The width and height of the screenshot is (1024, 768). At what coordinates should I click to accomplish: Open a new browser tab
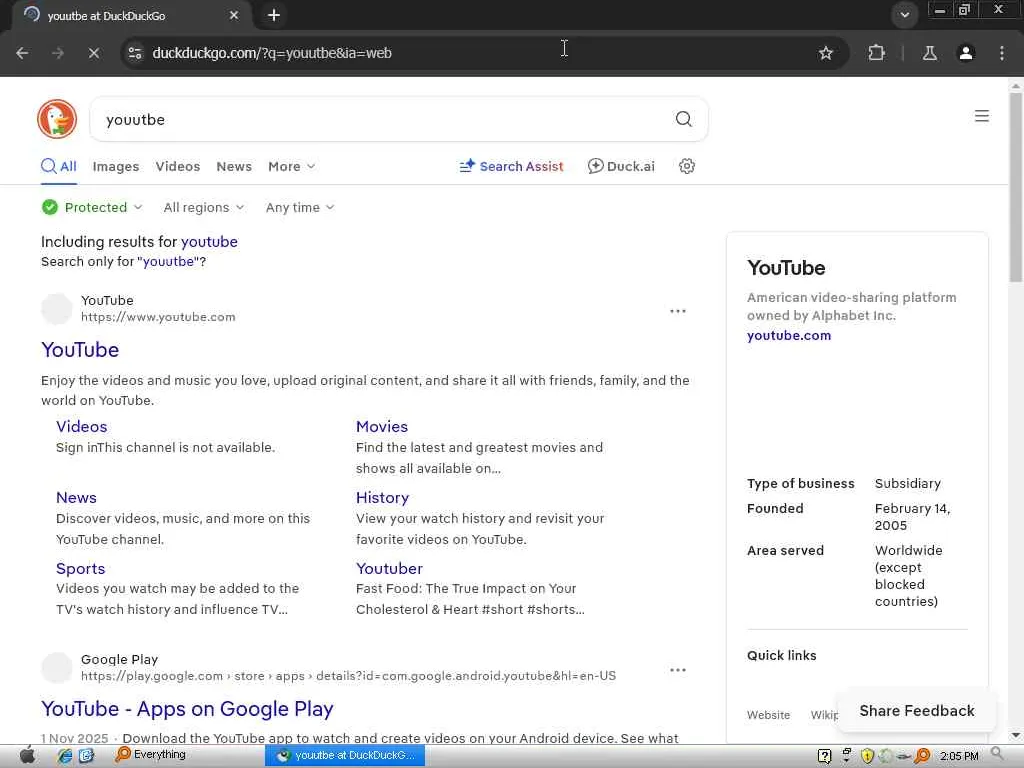point(274,15)
